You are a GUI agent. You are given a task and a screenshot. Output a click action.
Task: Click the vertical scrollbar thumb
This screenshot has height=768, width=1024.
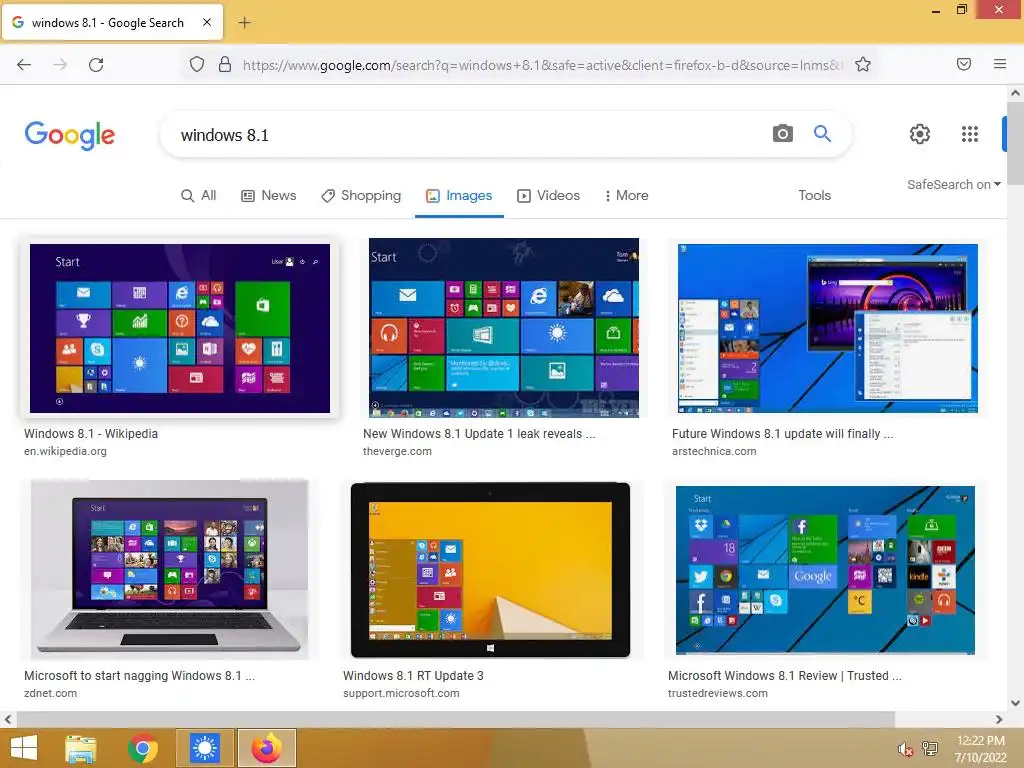pyautogui.click(x=1016, y=143)
